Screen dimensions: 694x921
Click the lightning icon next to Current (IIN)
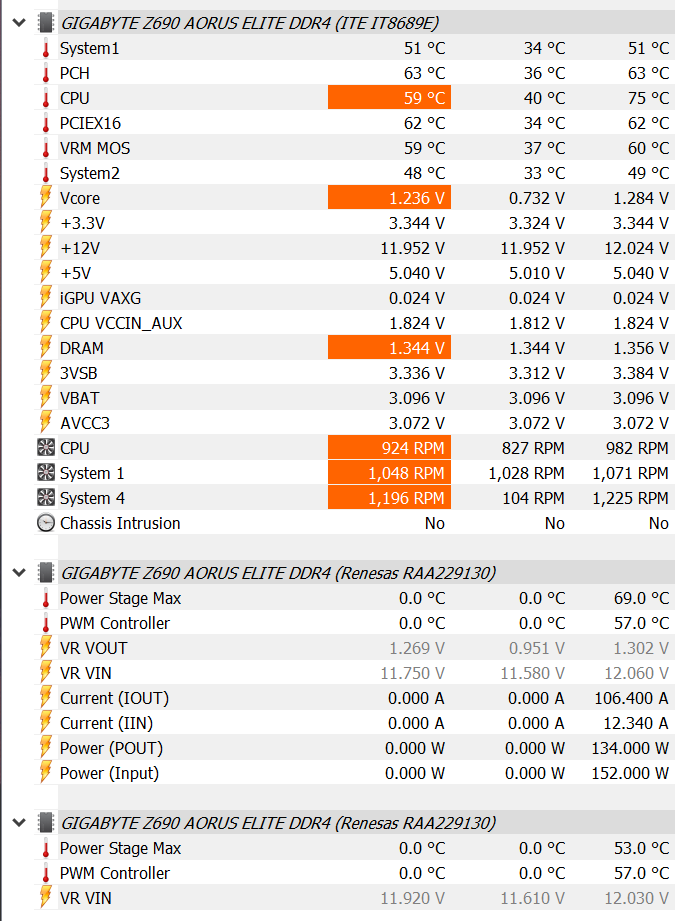(x=46, y=723)
